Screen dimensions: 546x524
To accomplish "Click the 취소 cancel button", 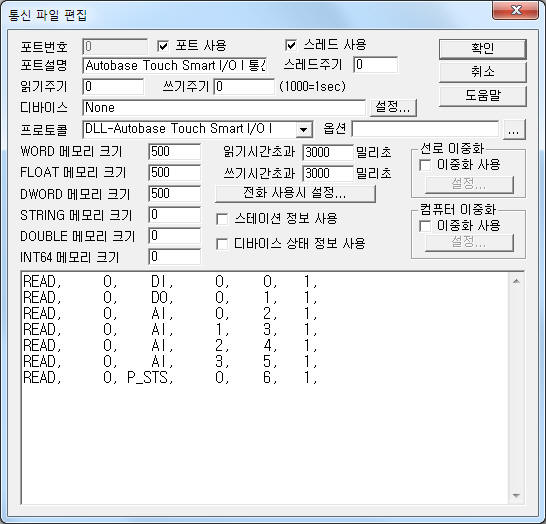I will 482,72.
